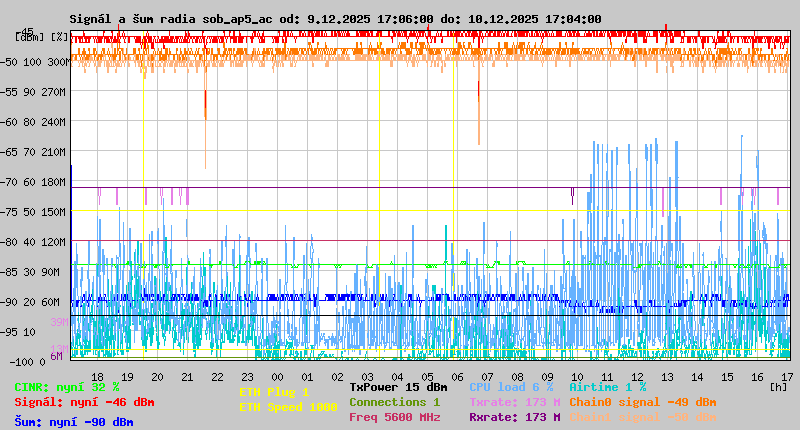Select the yellow ETH Plug 1 label
This screenshot has height=430, width=800.
pos(274,393)
